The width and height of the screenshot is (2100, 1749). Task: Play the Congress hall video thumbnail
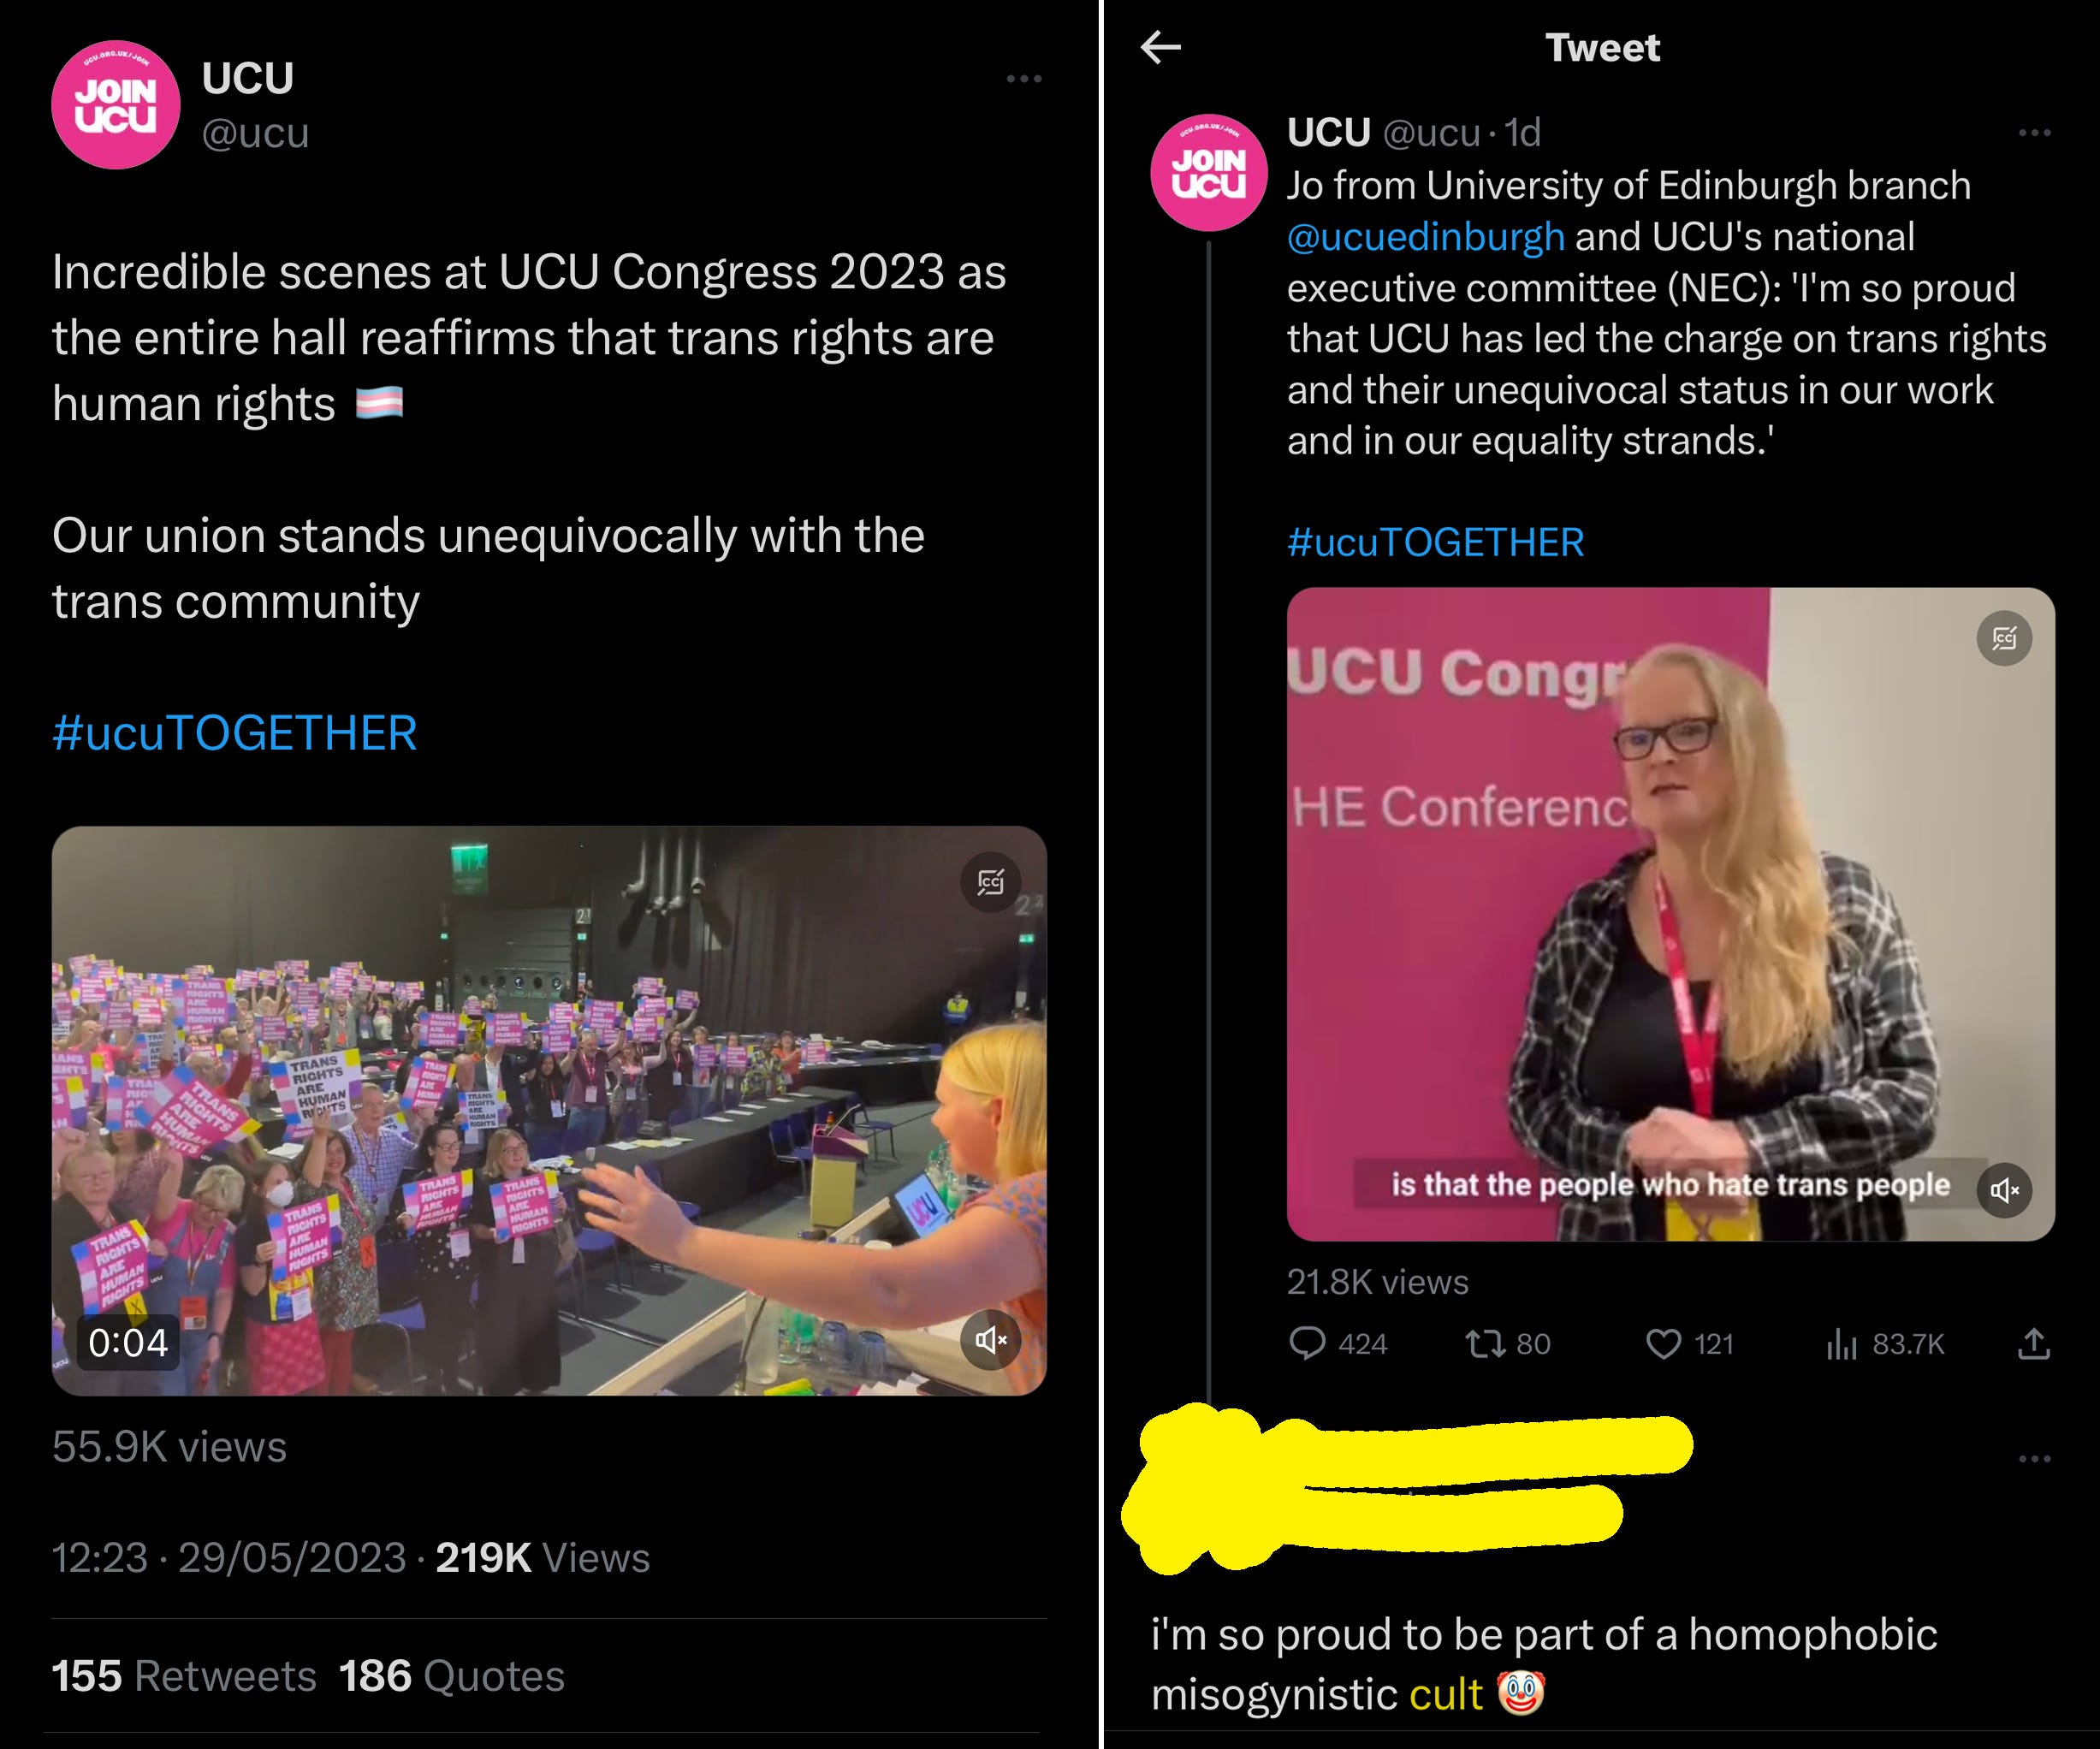pyautogui.click(x=549, y=1110)
